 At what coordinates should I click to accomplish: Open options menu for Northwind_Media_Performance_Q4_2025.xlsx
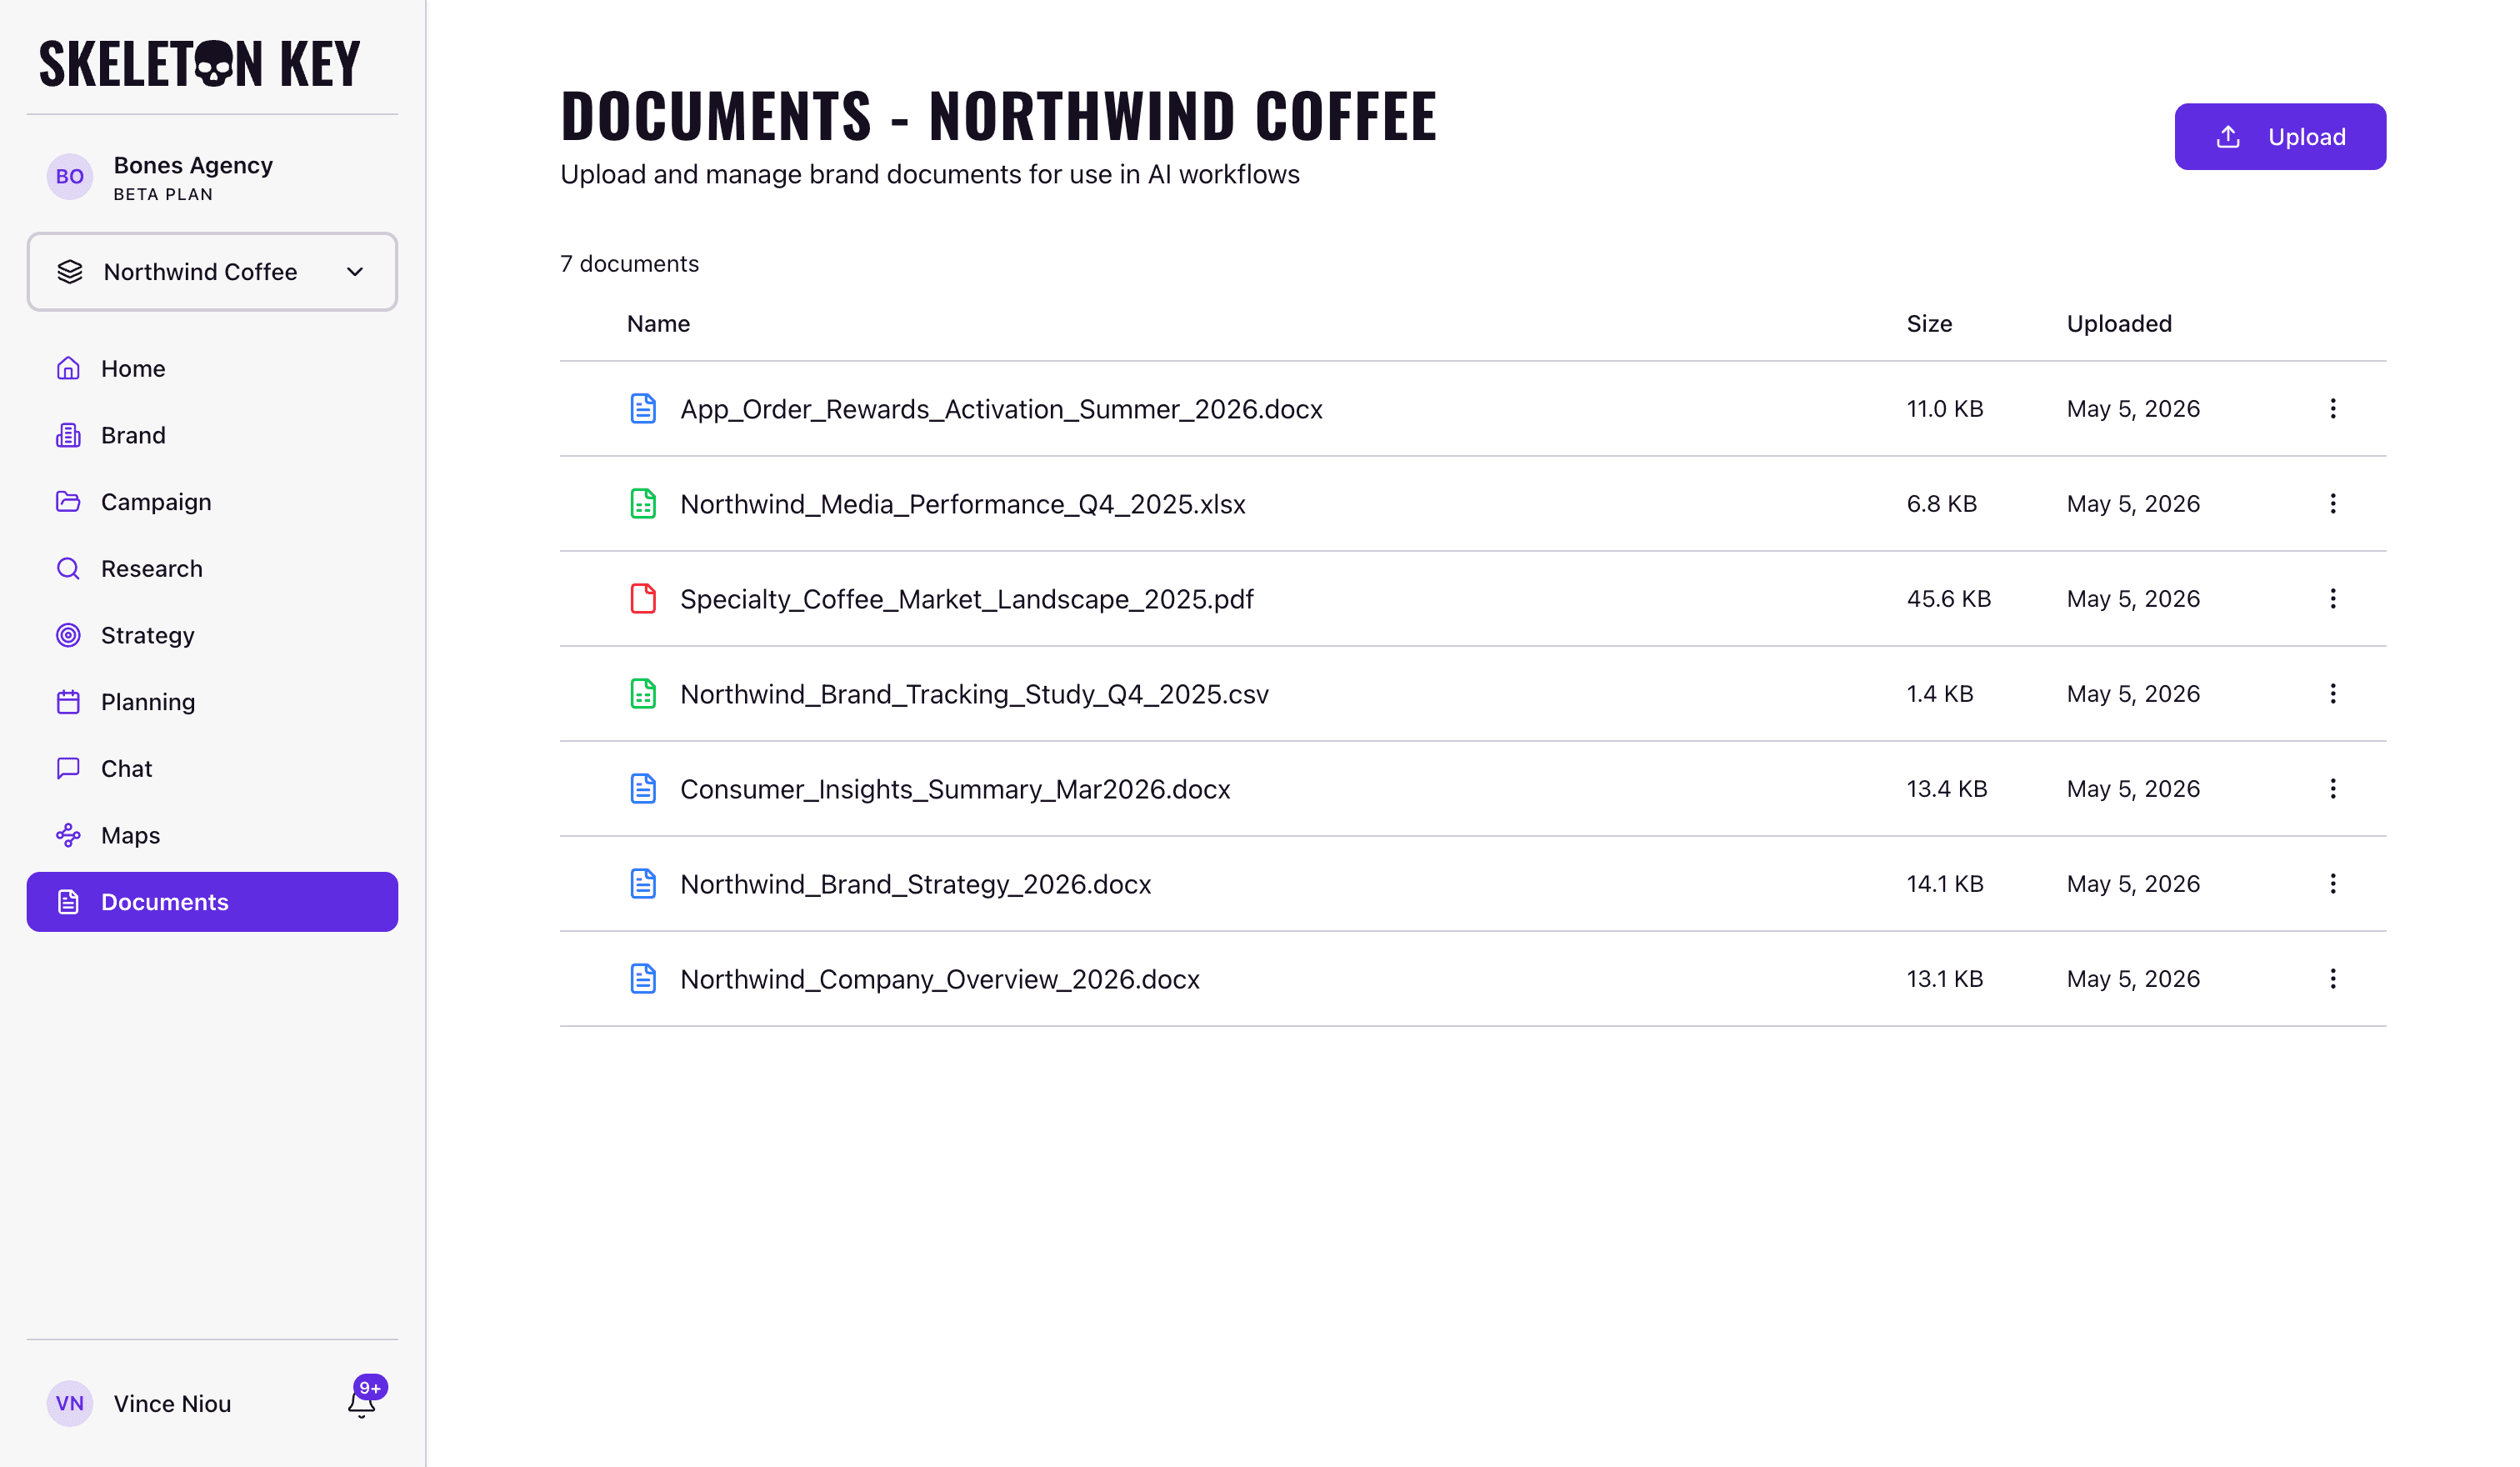[x=2332, y=504]
